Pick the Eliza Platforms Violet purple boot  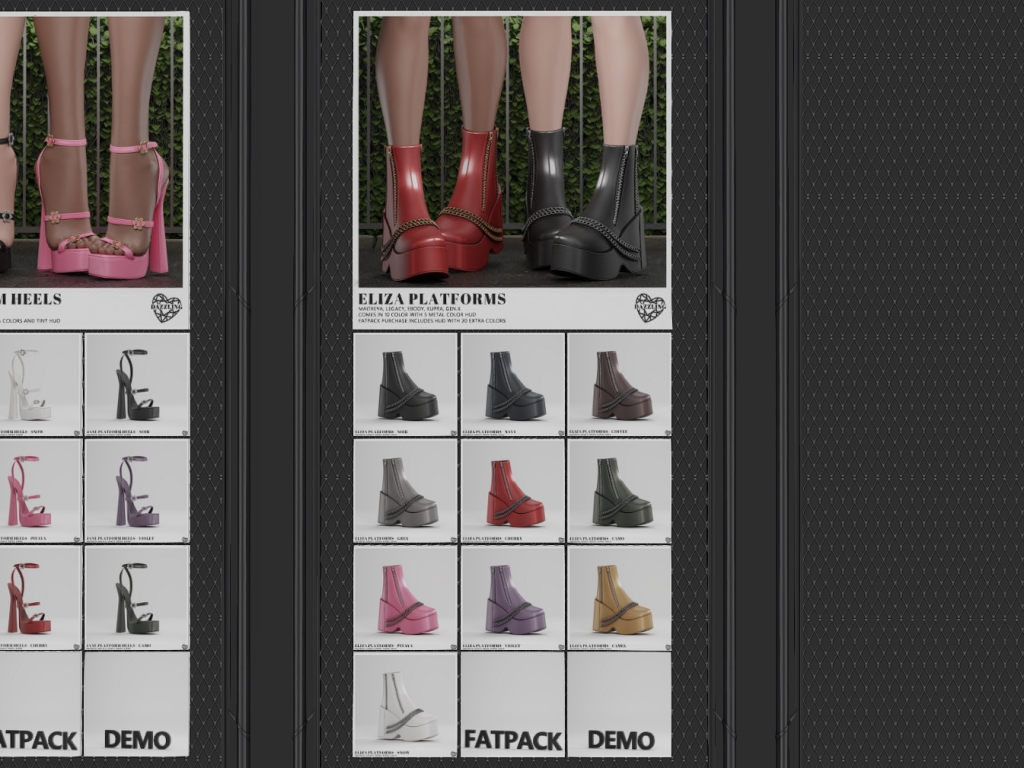(x=513, y=598)
